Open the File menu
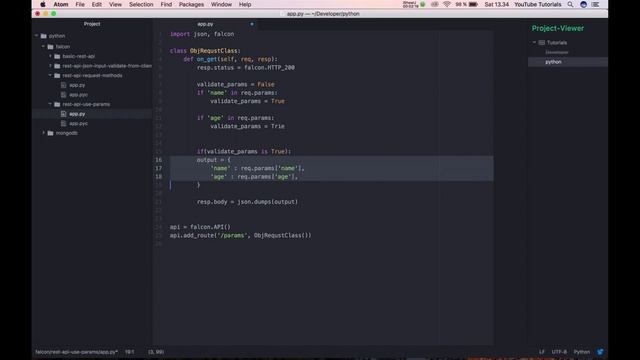640x360 pixels. 80,4
